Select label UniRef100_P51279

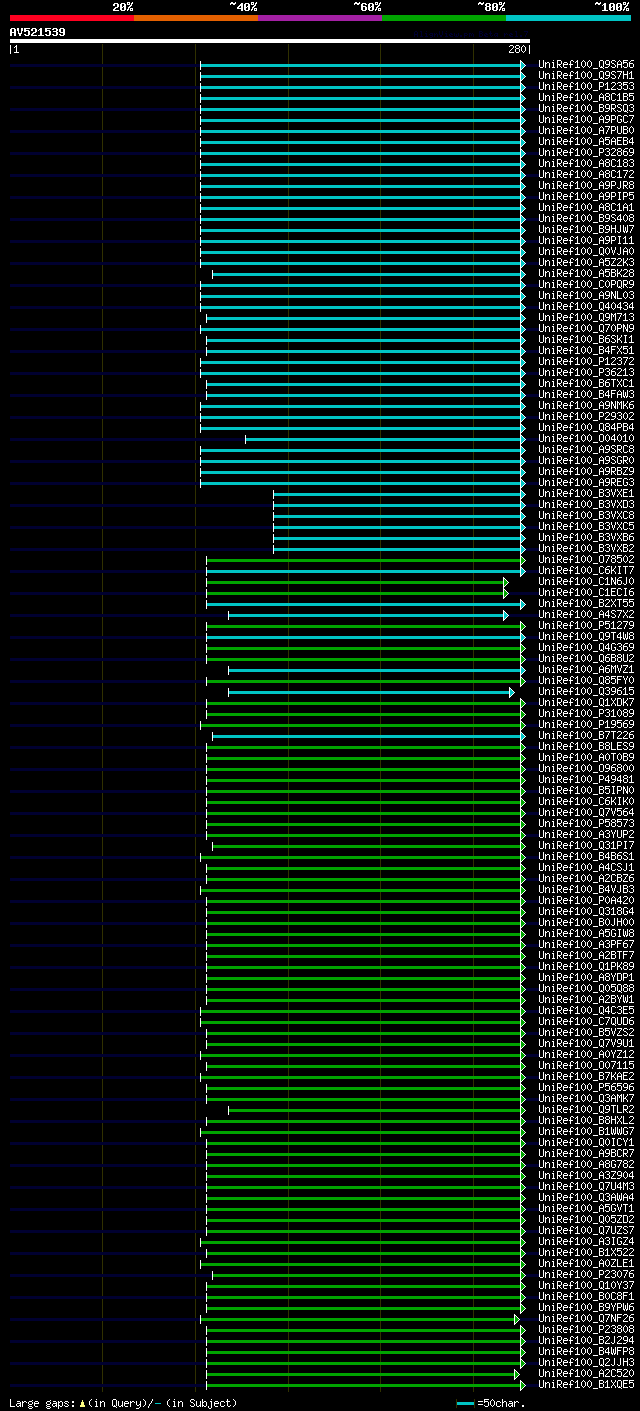(x=586, y=625)
